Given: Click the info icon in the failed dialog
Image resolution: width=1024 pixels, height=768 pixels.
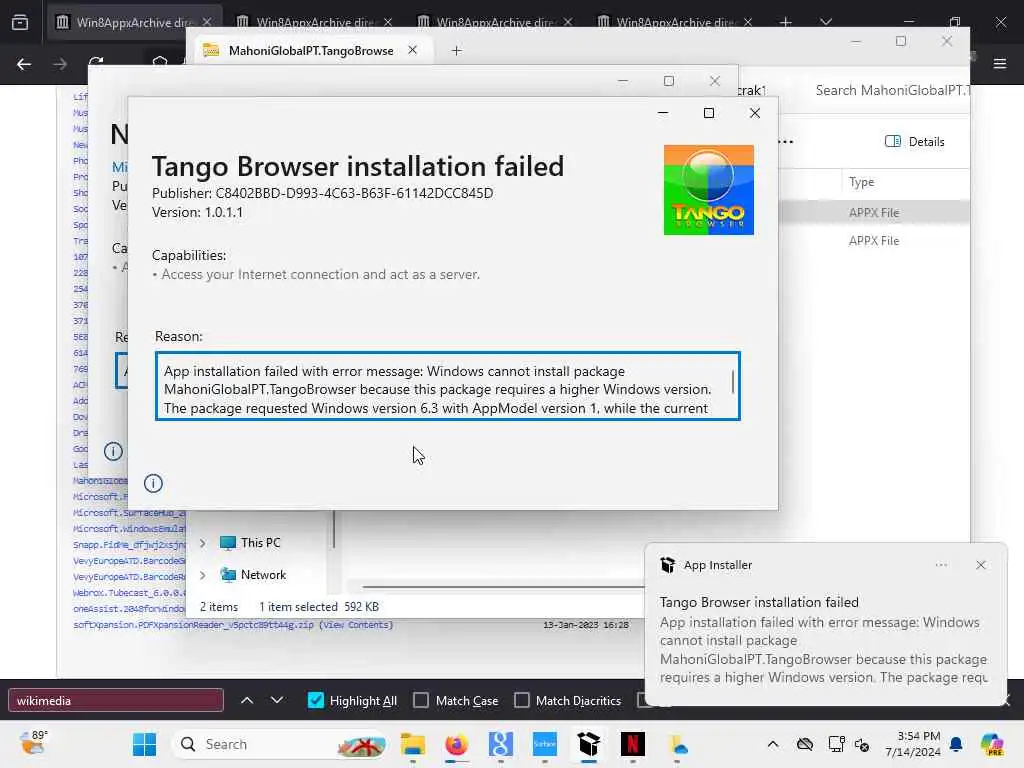Looking at the screenshot, I should coord(153,483).
